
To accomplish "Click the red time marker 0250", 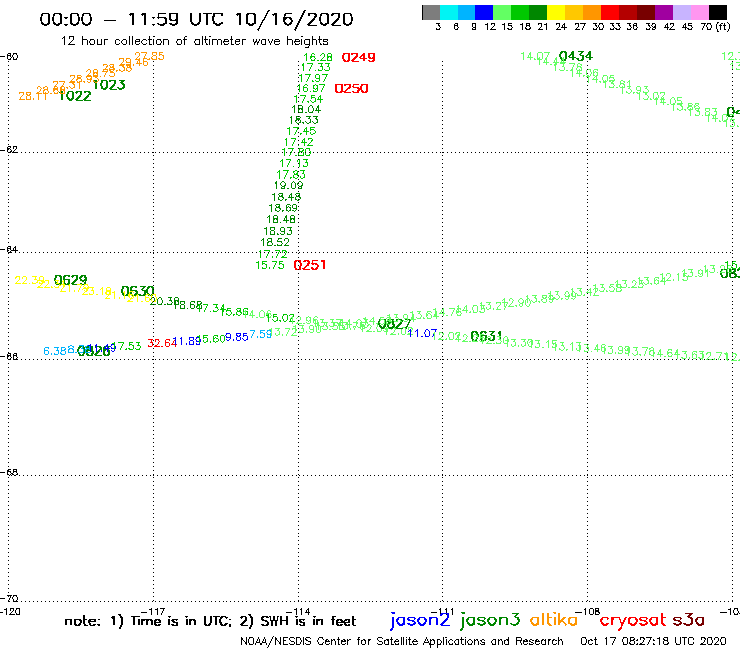I will tap(351, 89).
